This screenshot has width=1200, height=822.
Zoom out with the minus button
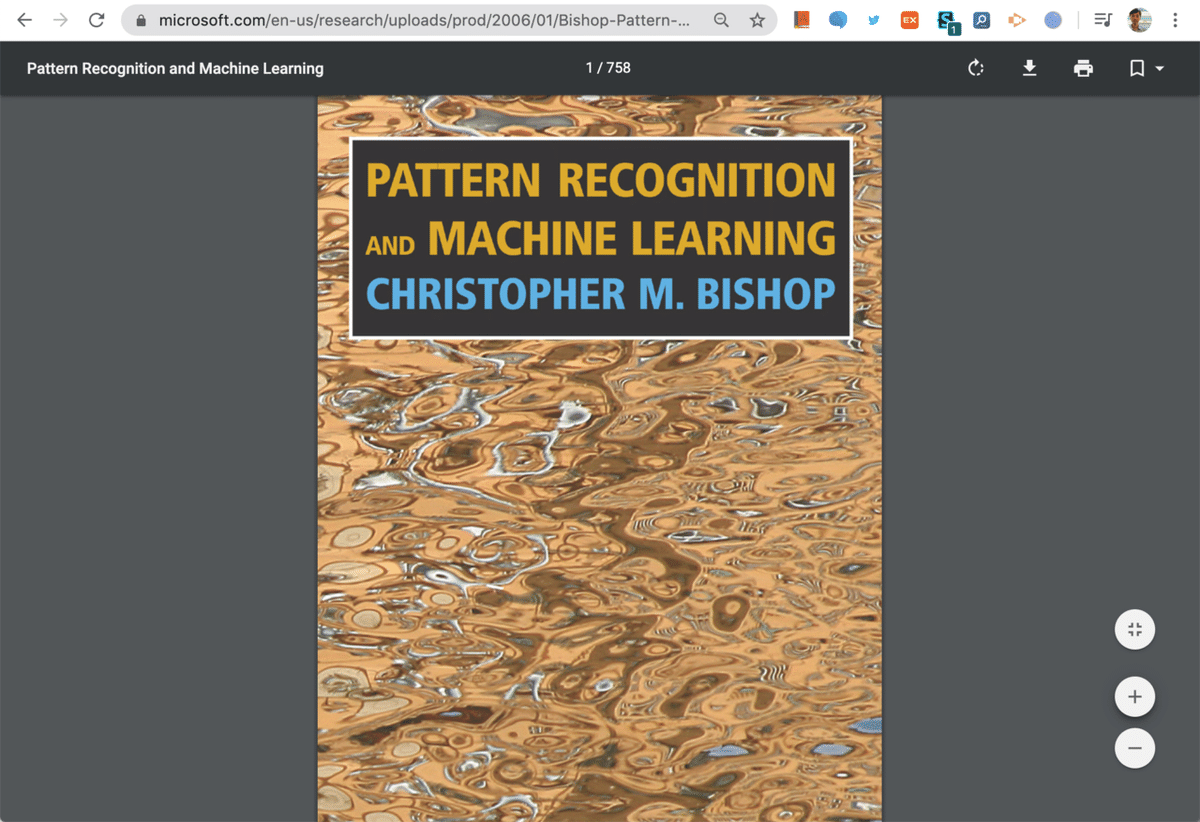click(1134, 747)
